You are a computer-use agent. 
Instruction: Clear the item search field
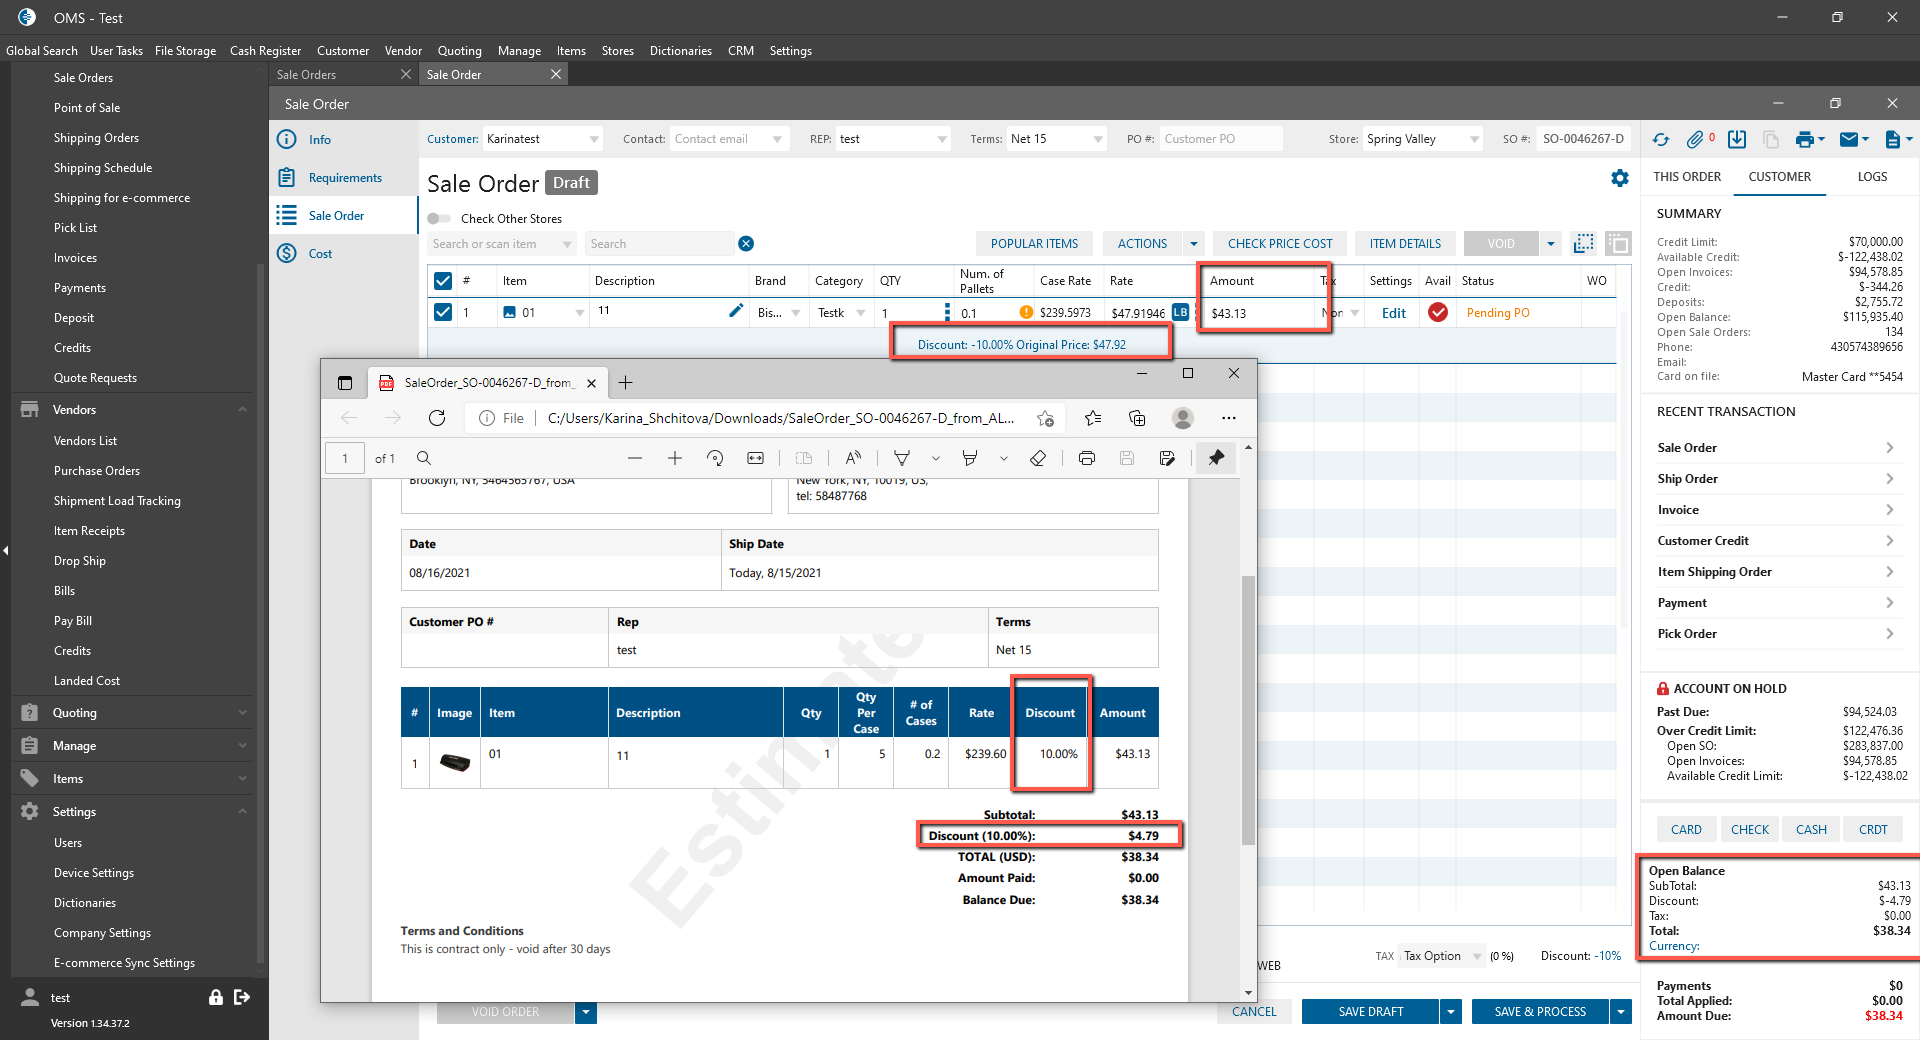point(746,244)
